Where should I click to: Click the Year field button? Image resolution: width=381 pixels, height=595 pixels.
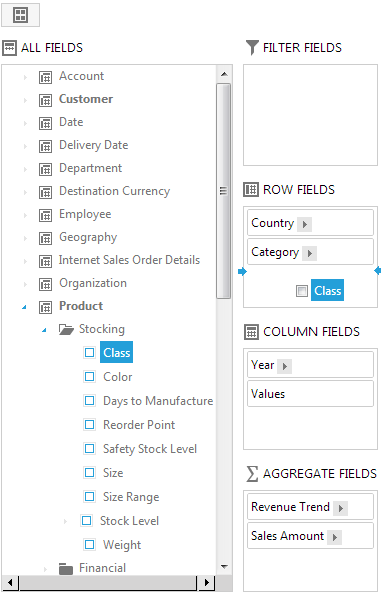pyautogui.click(x=310, y=365)
